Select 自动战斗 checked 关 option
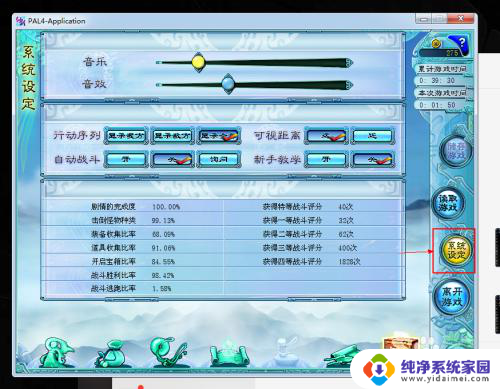The height and width of the screenshot is (389, 500). coord(172,160)
